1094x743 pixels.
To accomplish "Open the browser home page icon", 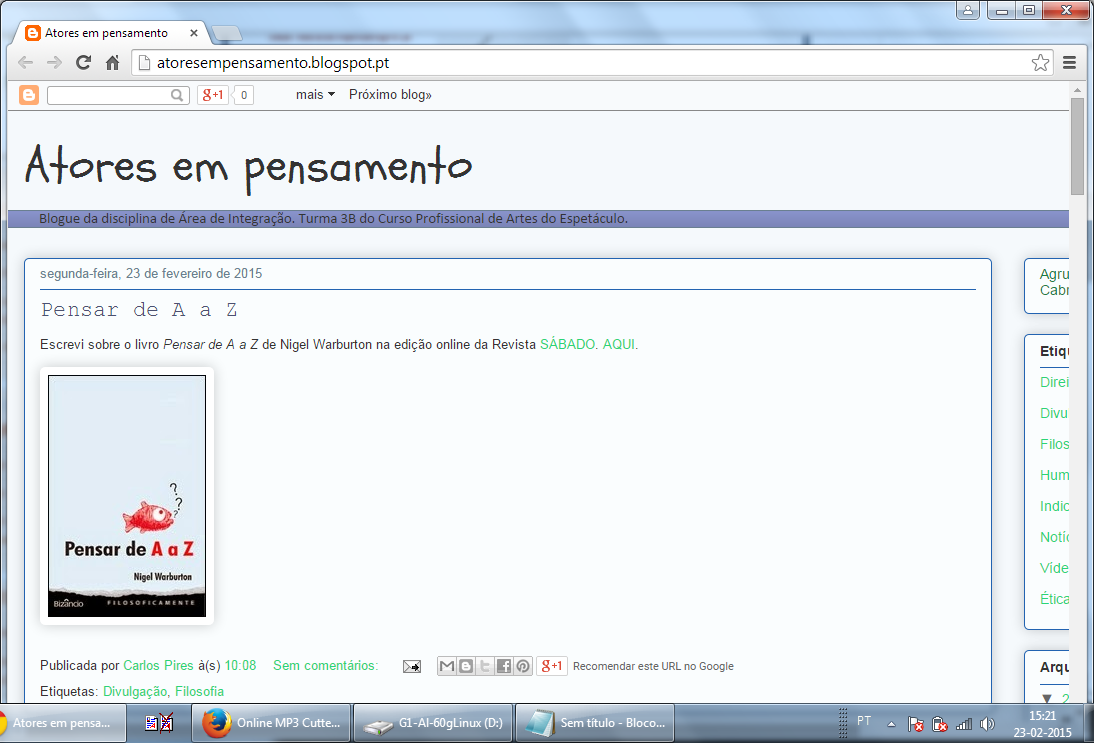I will tap(112, 63).
